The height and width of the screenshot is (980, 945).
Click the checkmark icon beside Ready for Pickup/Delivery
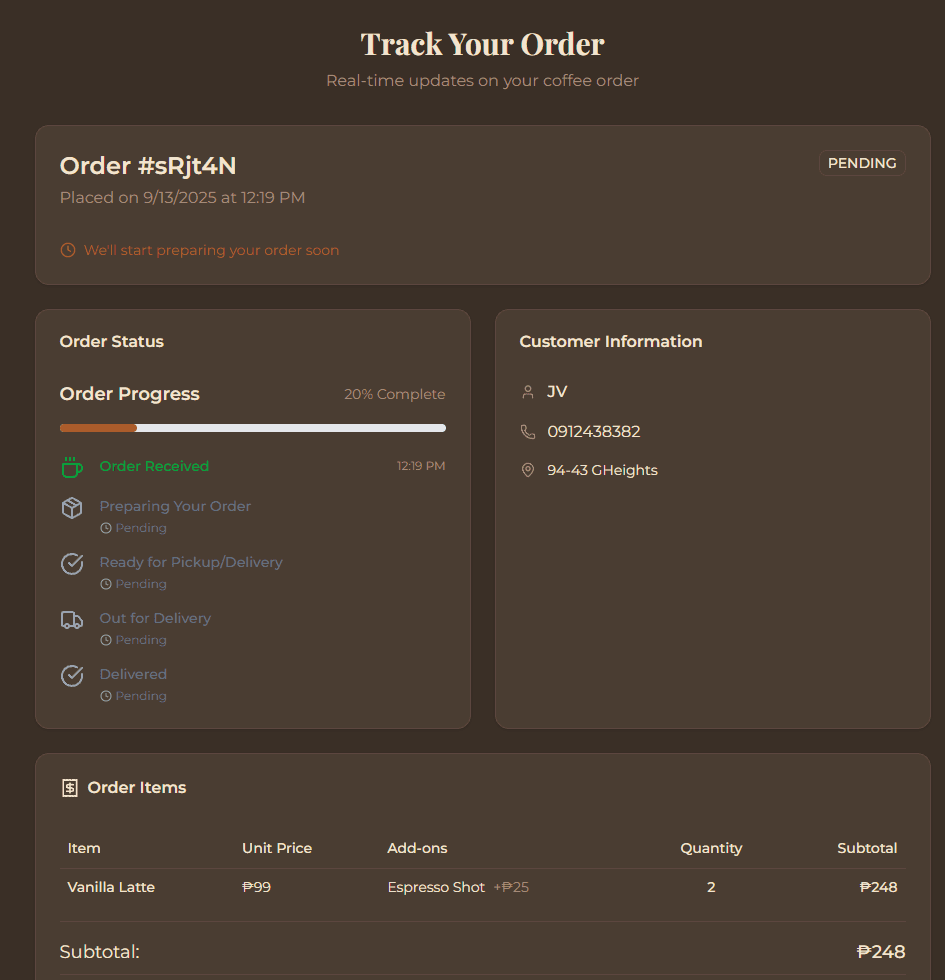tap(71, 564)
